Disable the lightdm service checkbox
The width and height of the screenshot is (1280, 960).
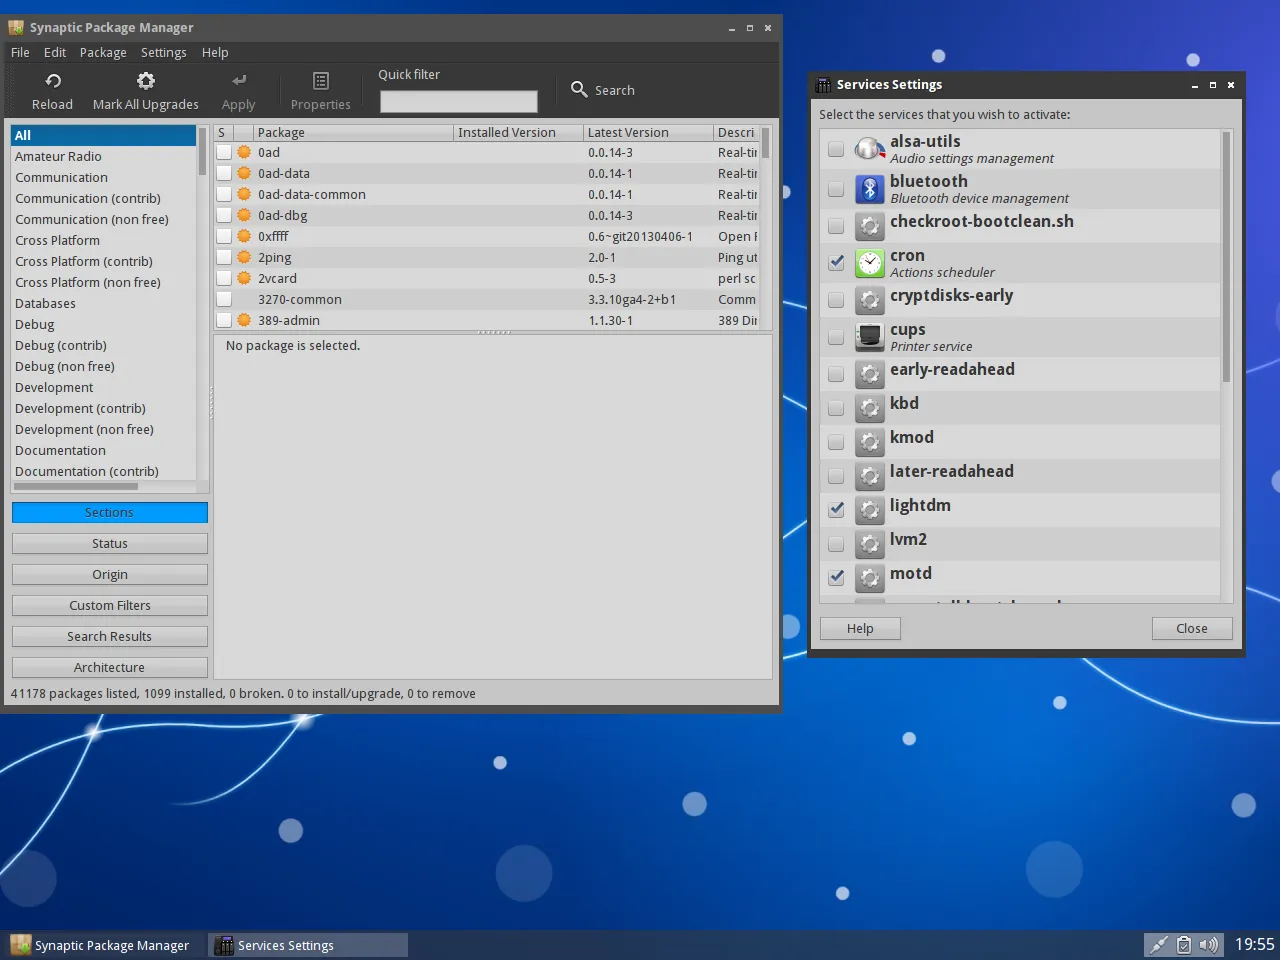[x=836, y=510]
